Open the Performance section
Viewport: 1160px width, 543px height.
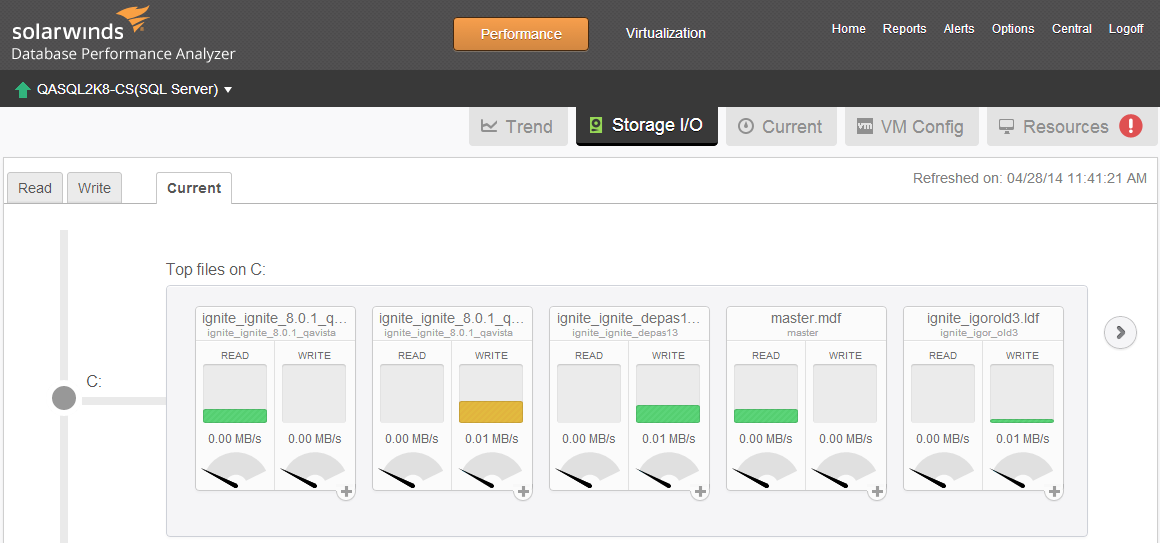[x=521, y=34]
